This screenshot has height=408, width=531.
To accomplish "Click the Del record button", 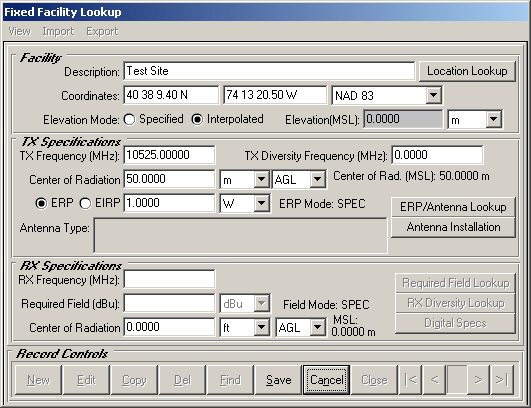I will (x=183, y=380).
